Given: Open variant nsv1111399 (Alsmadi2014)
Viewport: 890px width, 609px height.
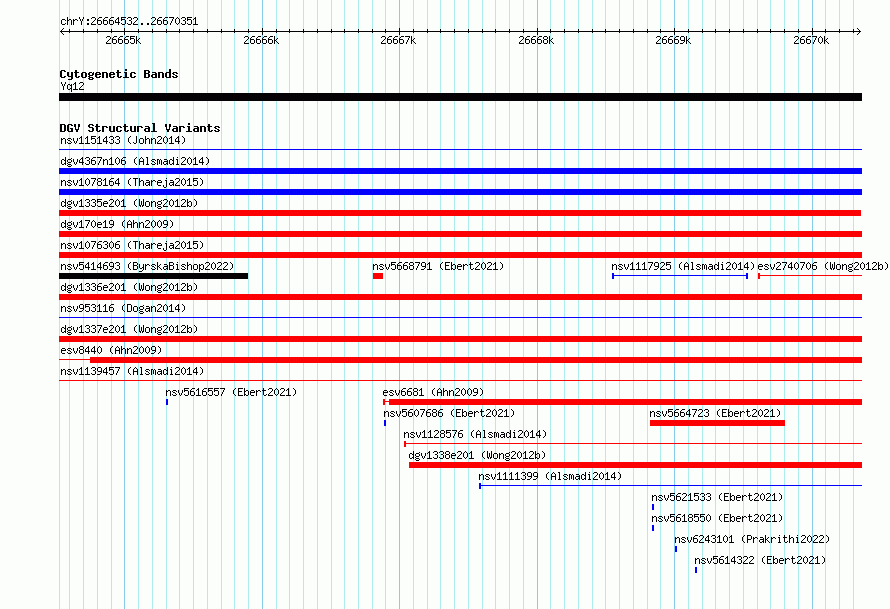Looking at the screenshot, I should (550, 476).
